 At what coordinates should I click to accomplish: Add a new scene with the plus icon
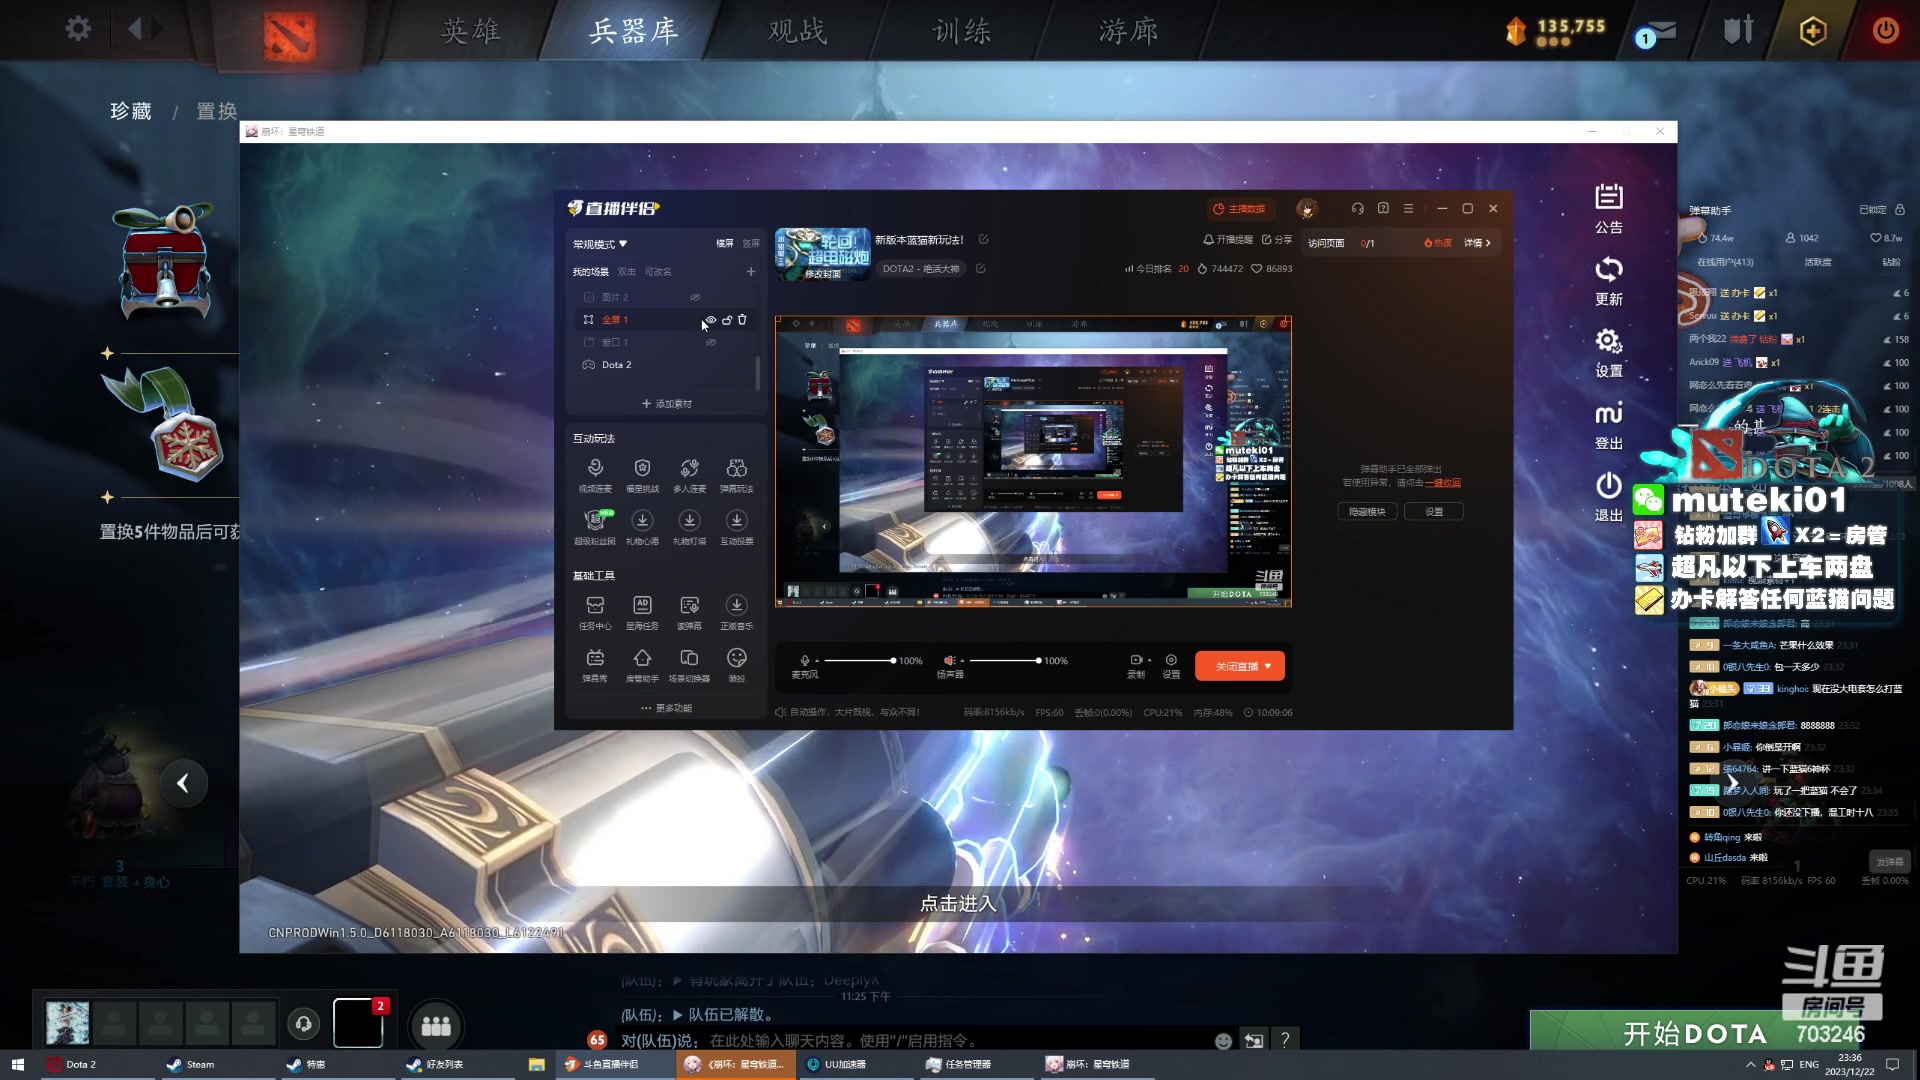point(751,271)
